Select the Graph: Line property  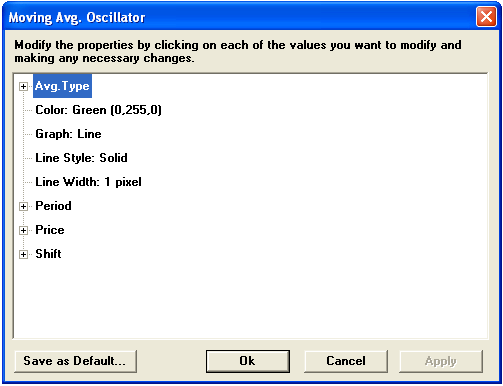tap(68, 134)
